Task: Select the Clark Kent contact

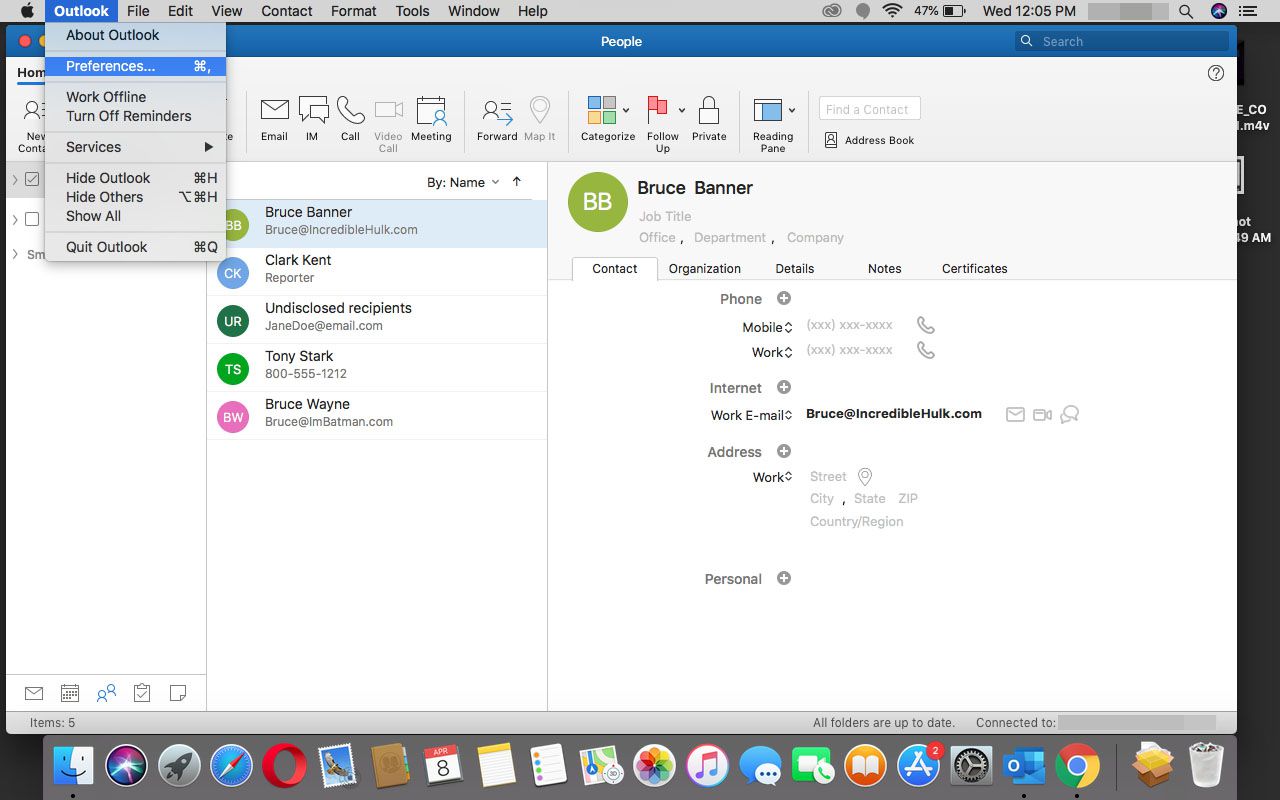Action: [x=377, y=272]
